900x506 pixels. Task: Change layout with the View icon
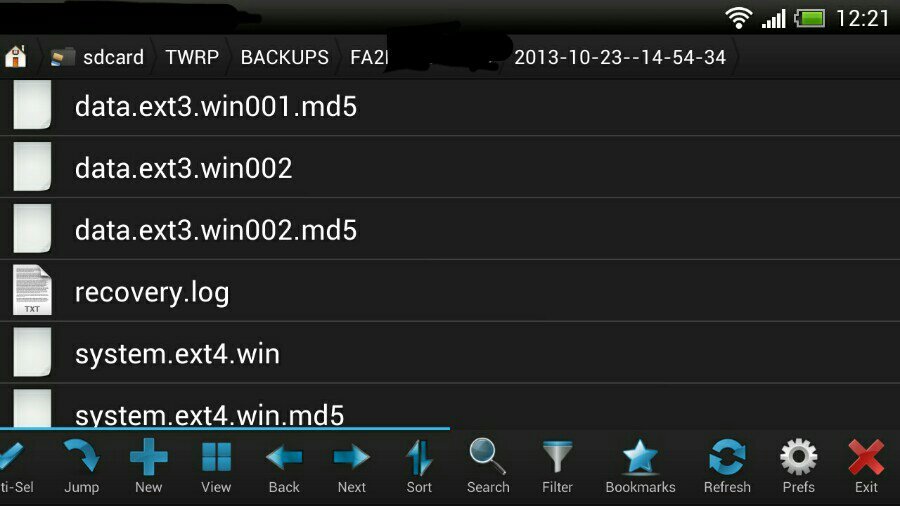tap(216, 466)
